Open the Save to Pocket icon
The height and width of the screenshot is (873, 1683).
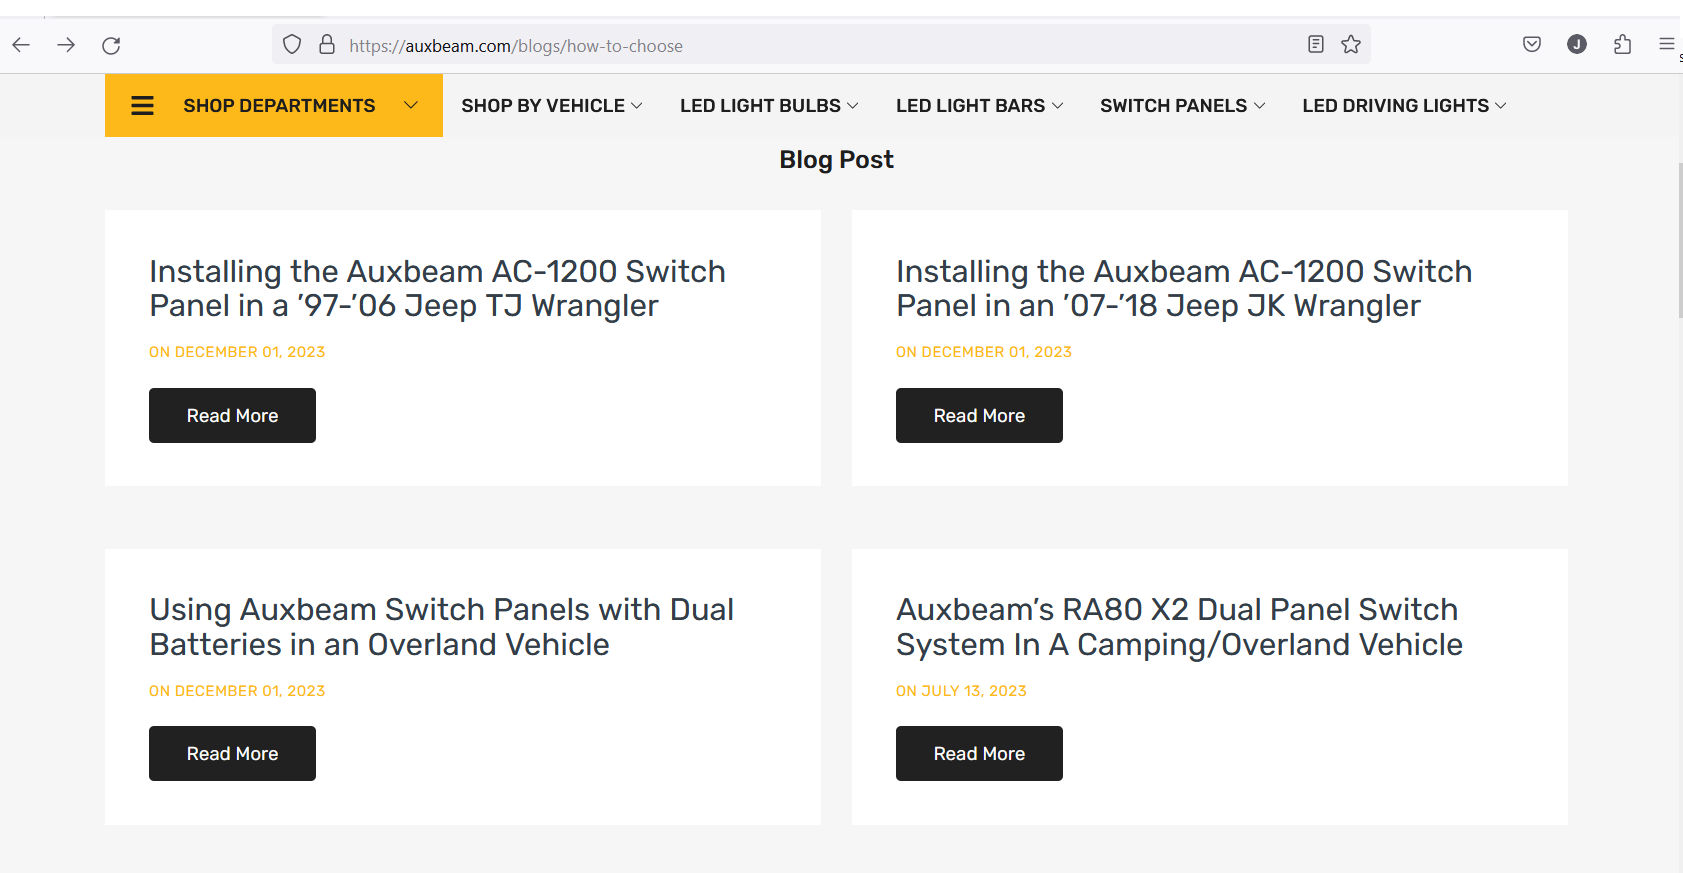[1531, 44]
